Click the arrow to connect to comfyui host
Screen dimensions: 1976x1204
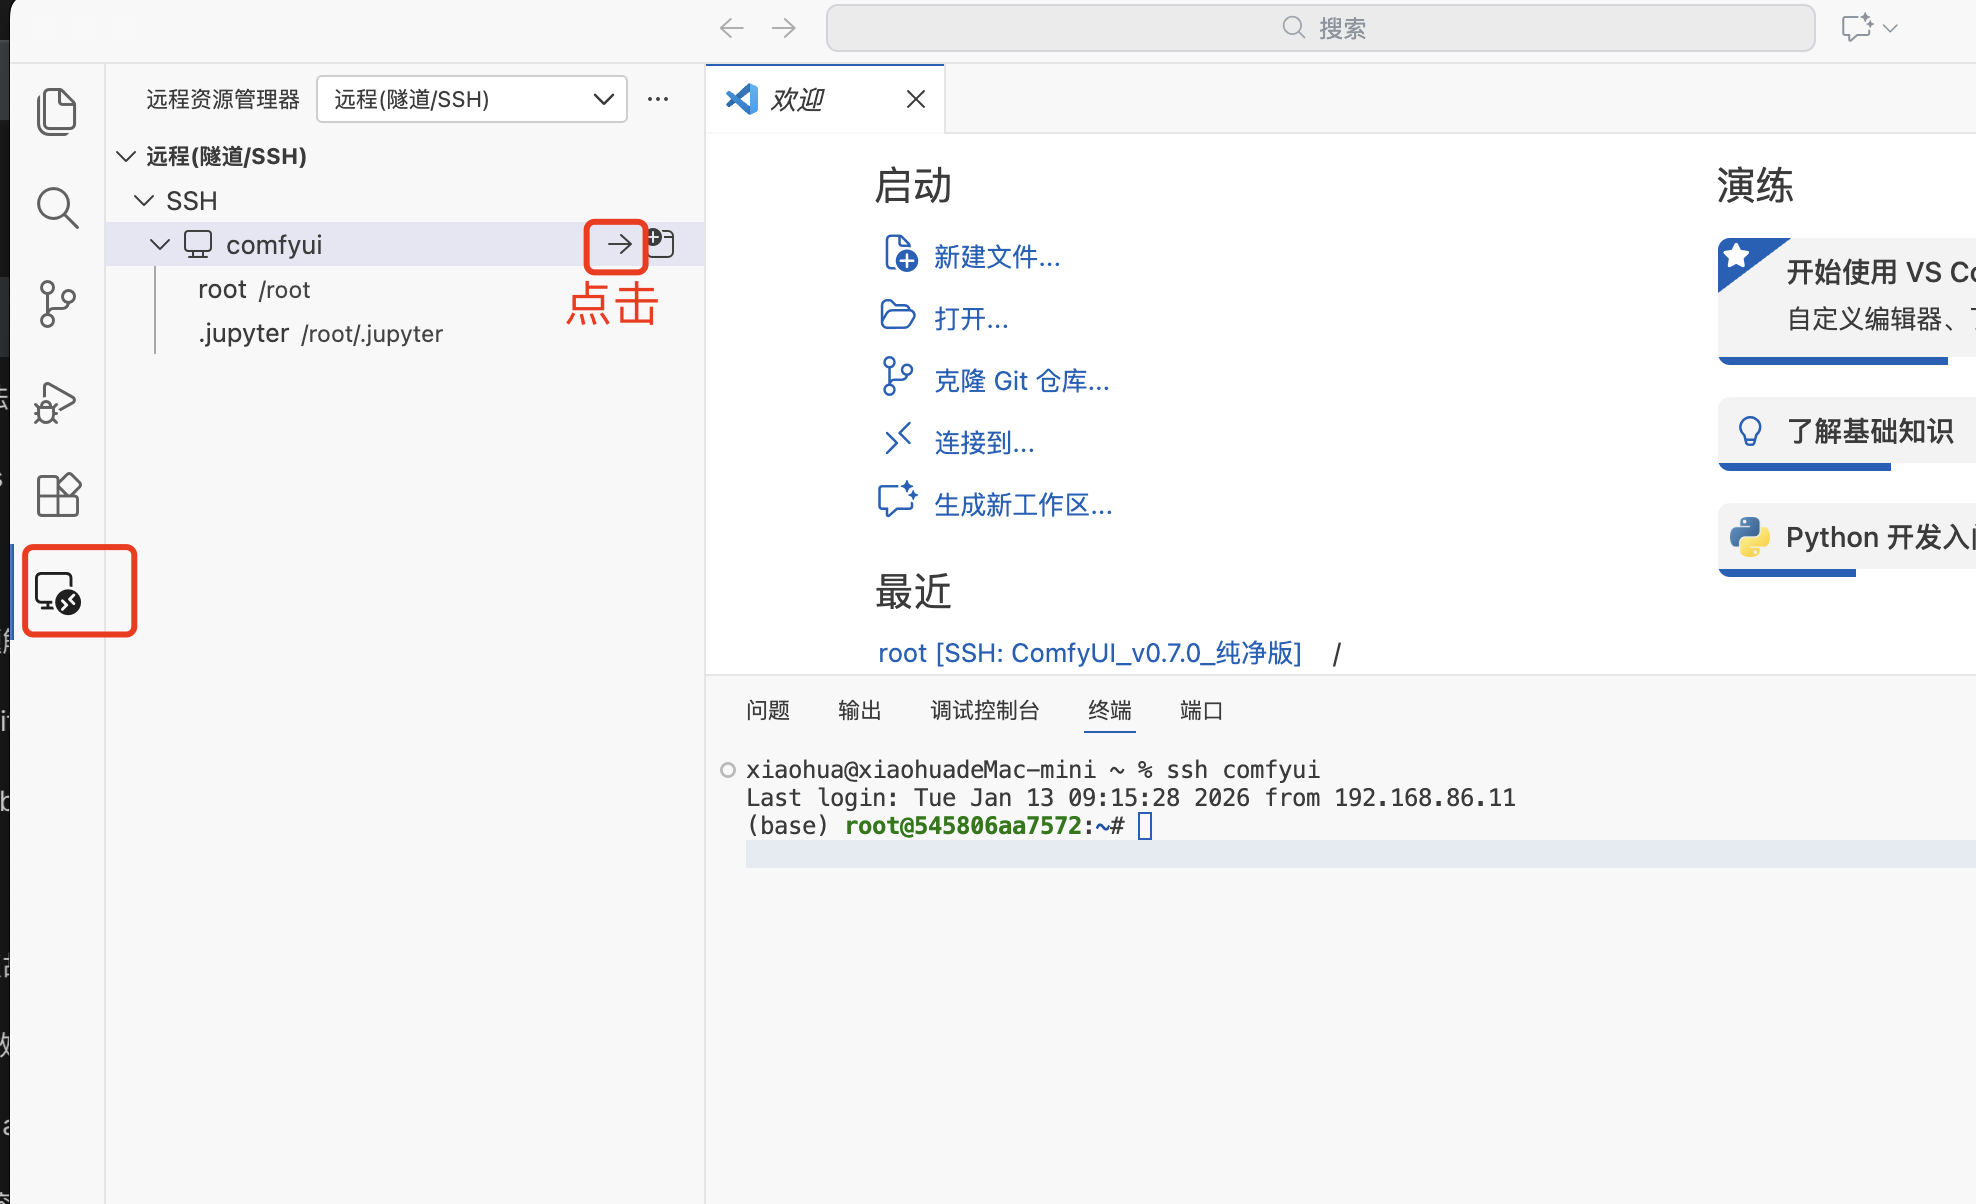pyautogui.click(x=618, y=243)
